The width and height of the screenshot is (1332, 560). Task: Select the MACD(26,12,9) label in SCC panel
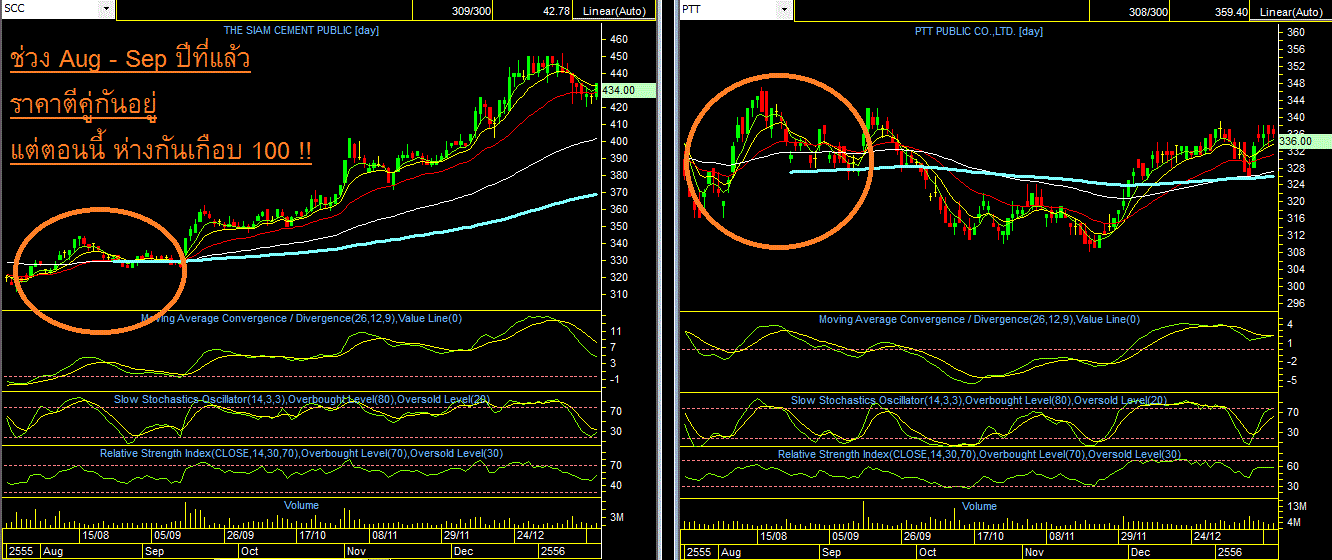pyautogui.click(x=300, y=318)
